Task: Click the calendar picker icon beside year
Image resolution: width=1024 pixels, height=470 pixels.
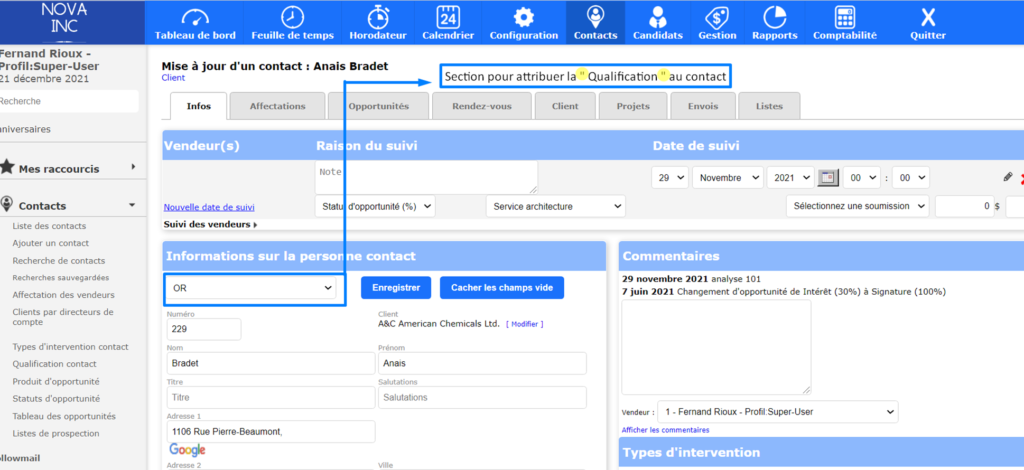Action: 828,177
